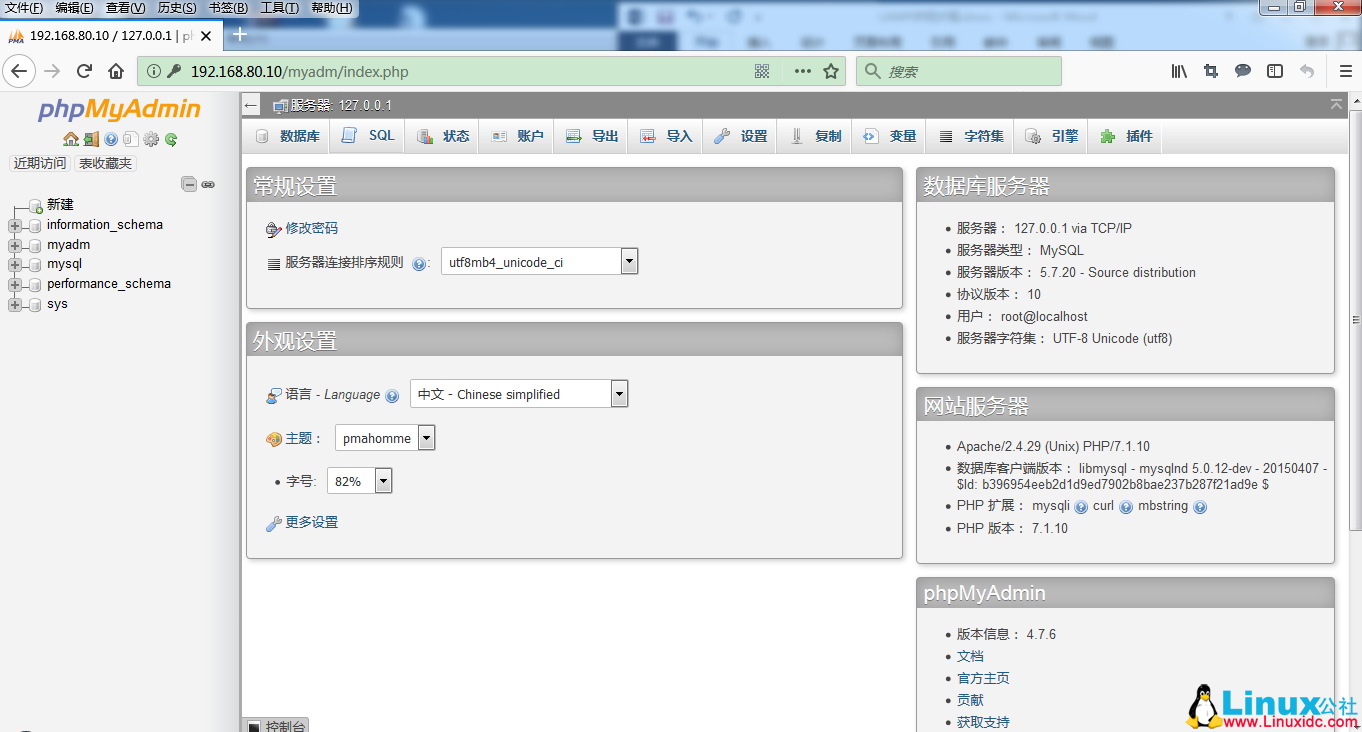This screenshot has height=732, width=1362.
Task: Open the utf8mb4_unicode_ci collation dropdown
Action: tap(629, 260)
